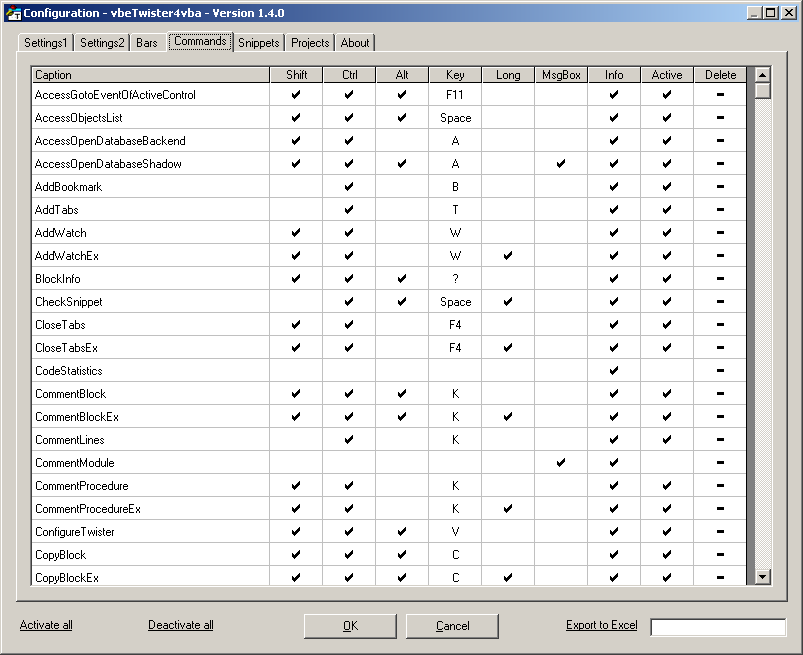Image resolution: width=803 pixels, height=655 pixels.
Task: Remove the AddBookmark command via its delete icon
Action: pyautogui.click(x=720, y=186)
